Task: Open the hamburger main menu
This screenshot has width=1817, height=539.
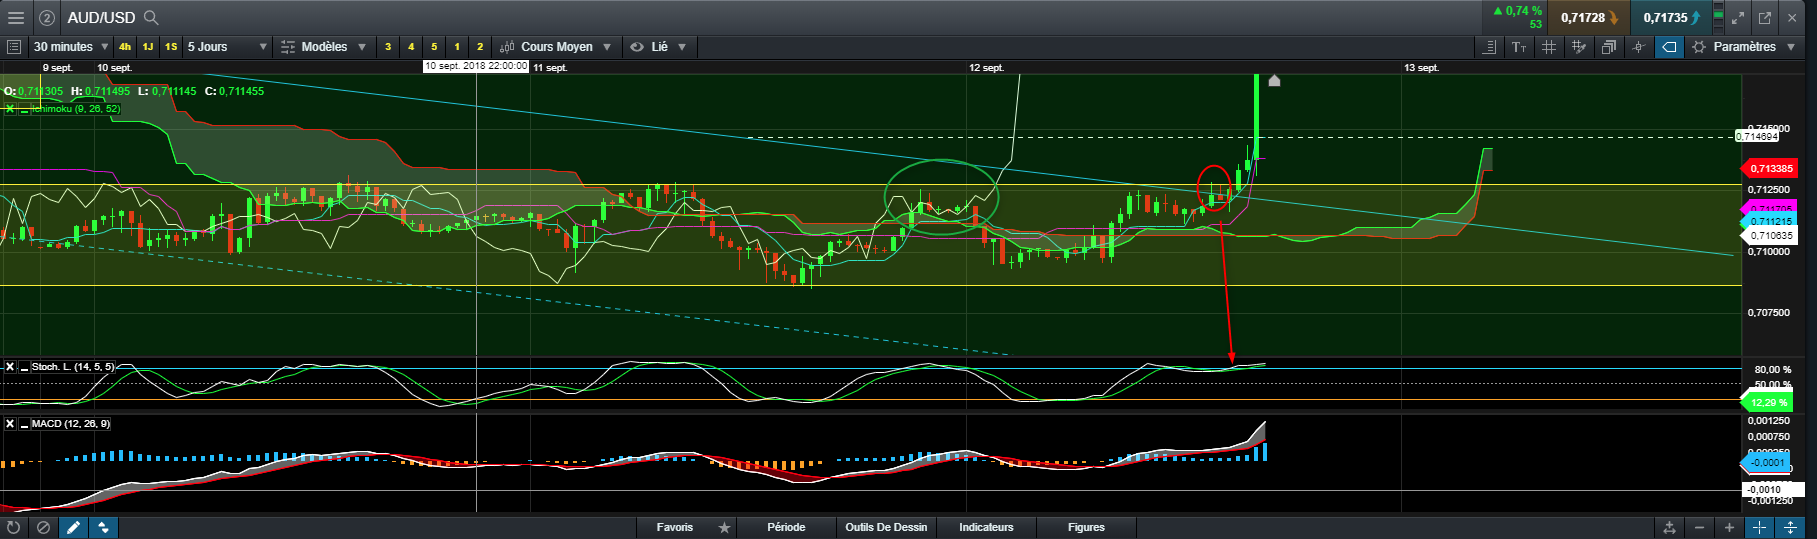Action: 15,17
